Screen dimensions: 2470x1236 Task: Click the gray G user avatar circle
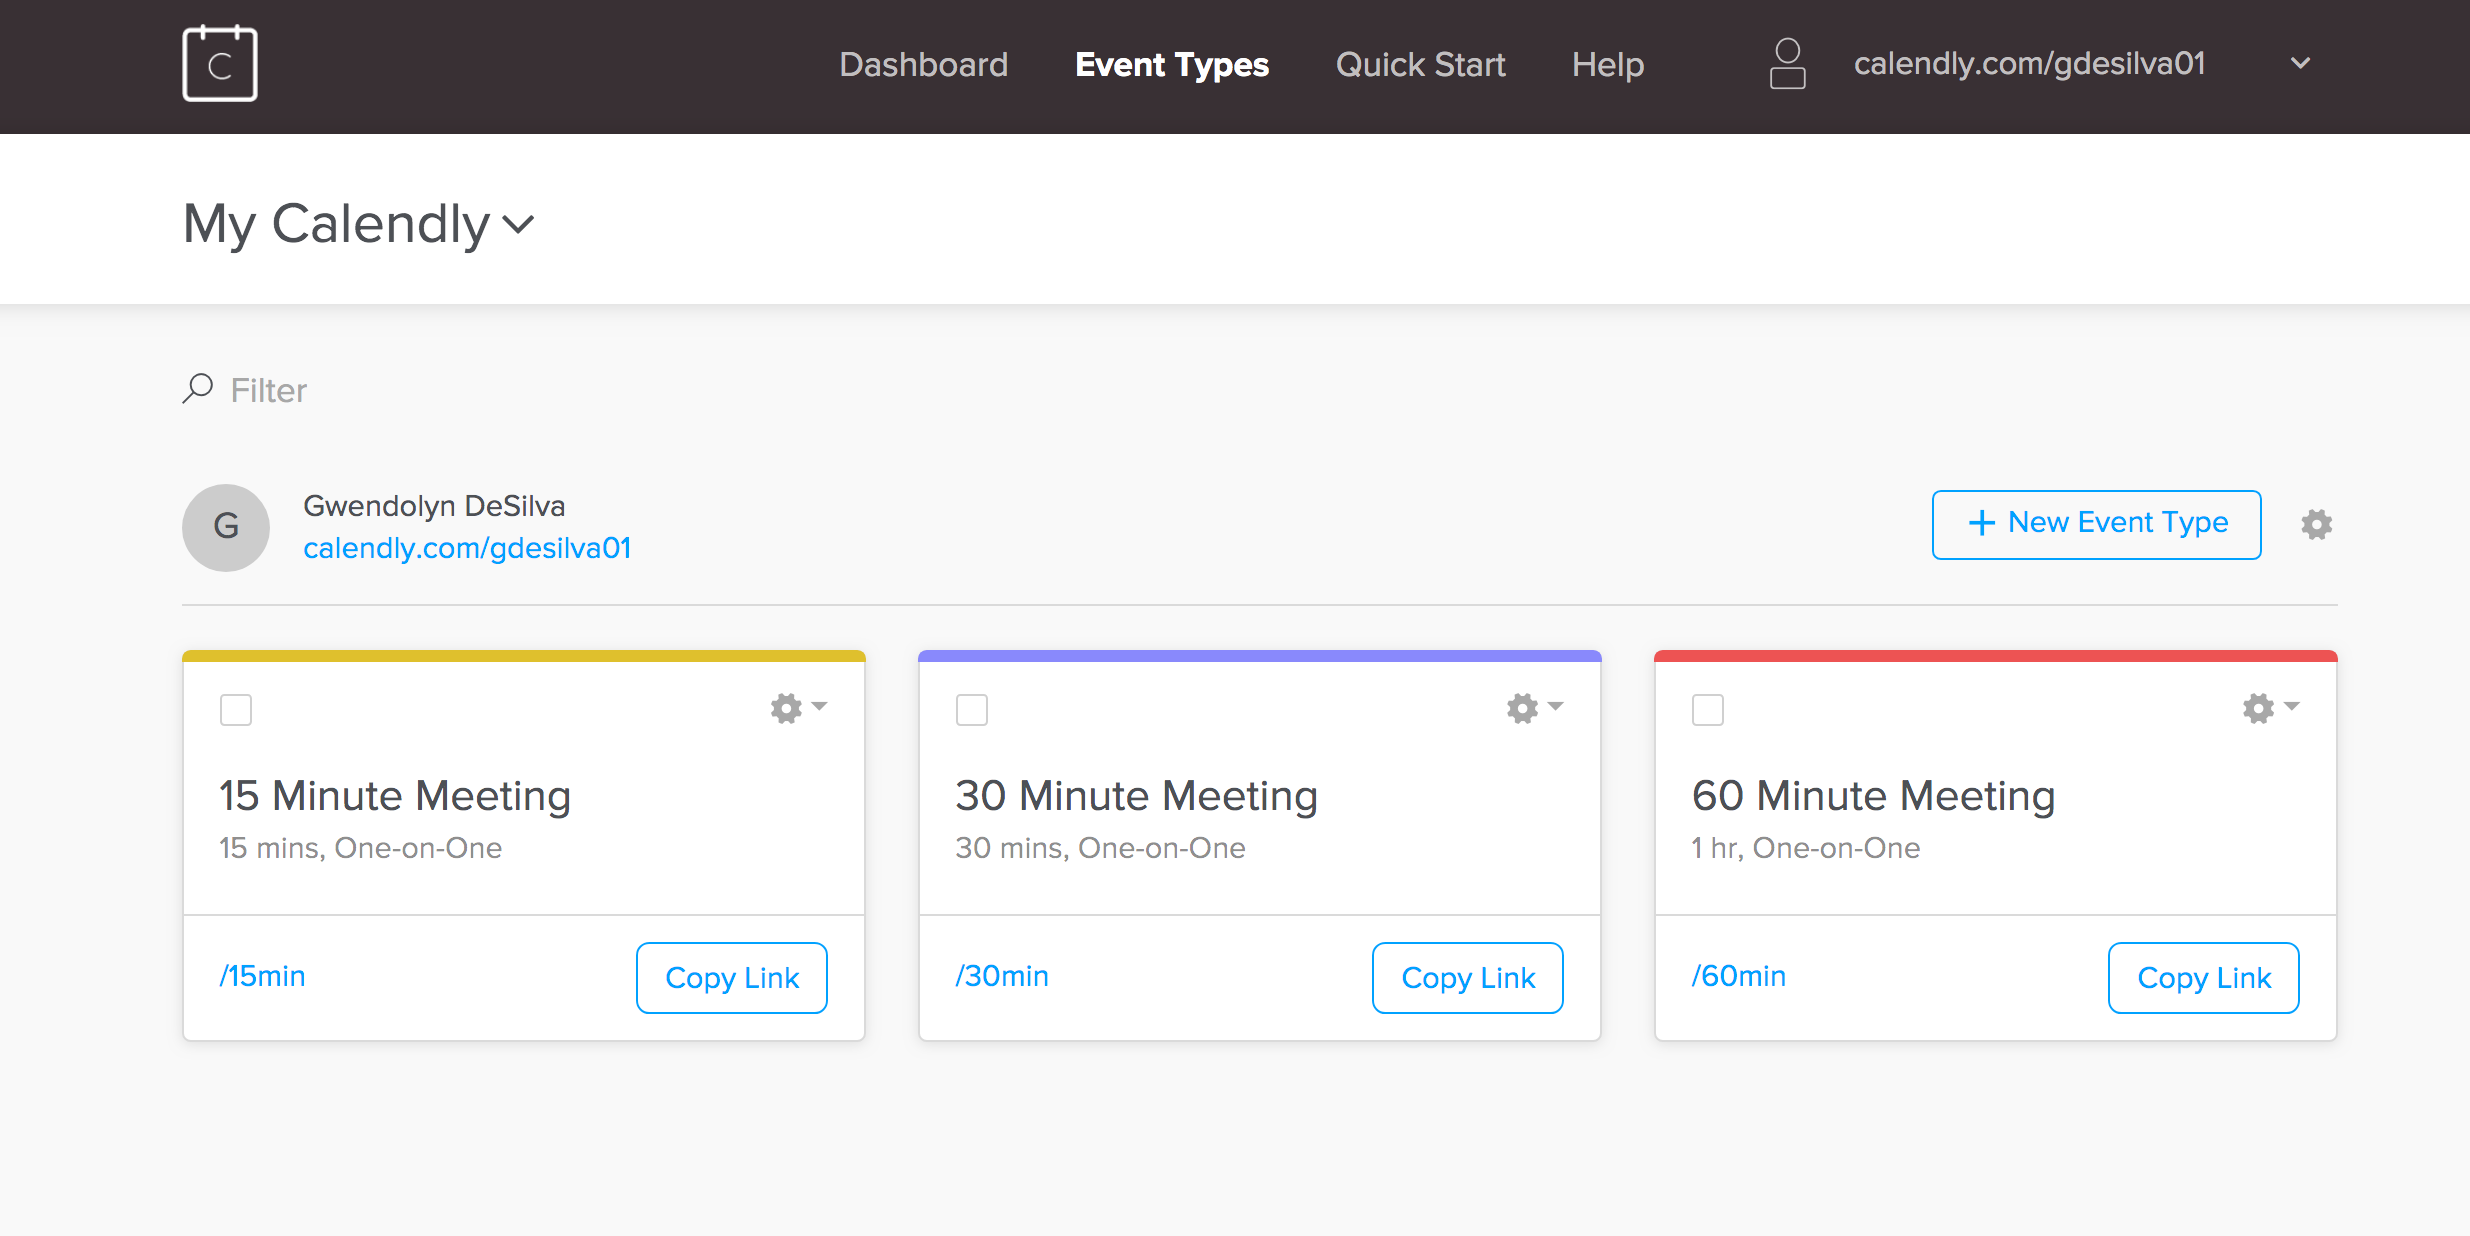[x=226, y=527]
